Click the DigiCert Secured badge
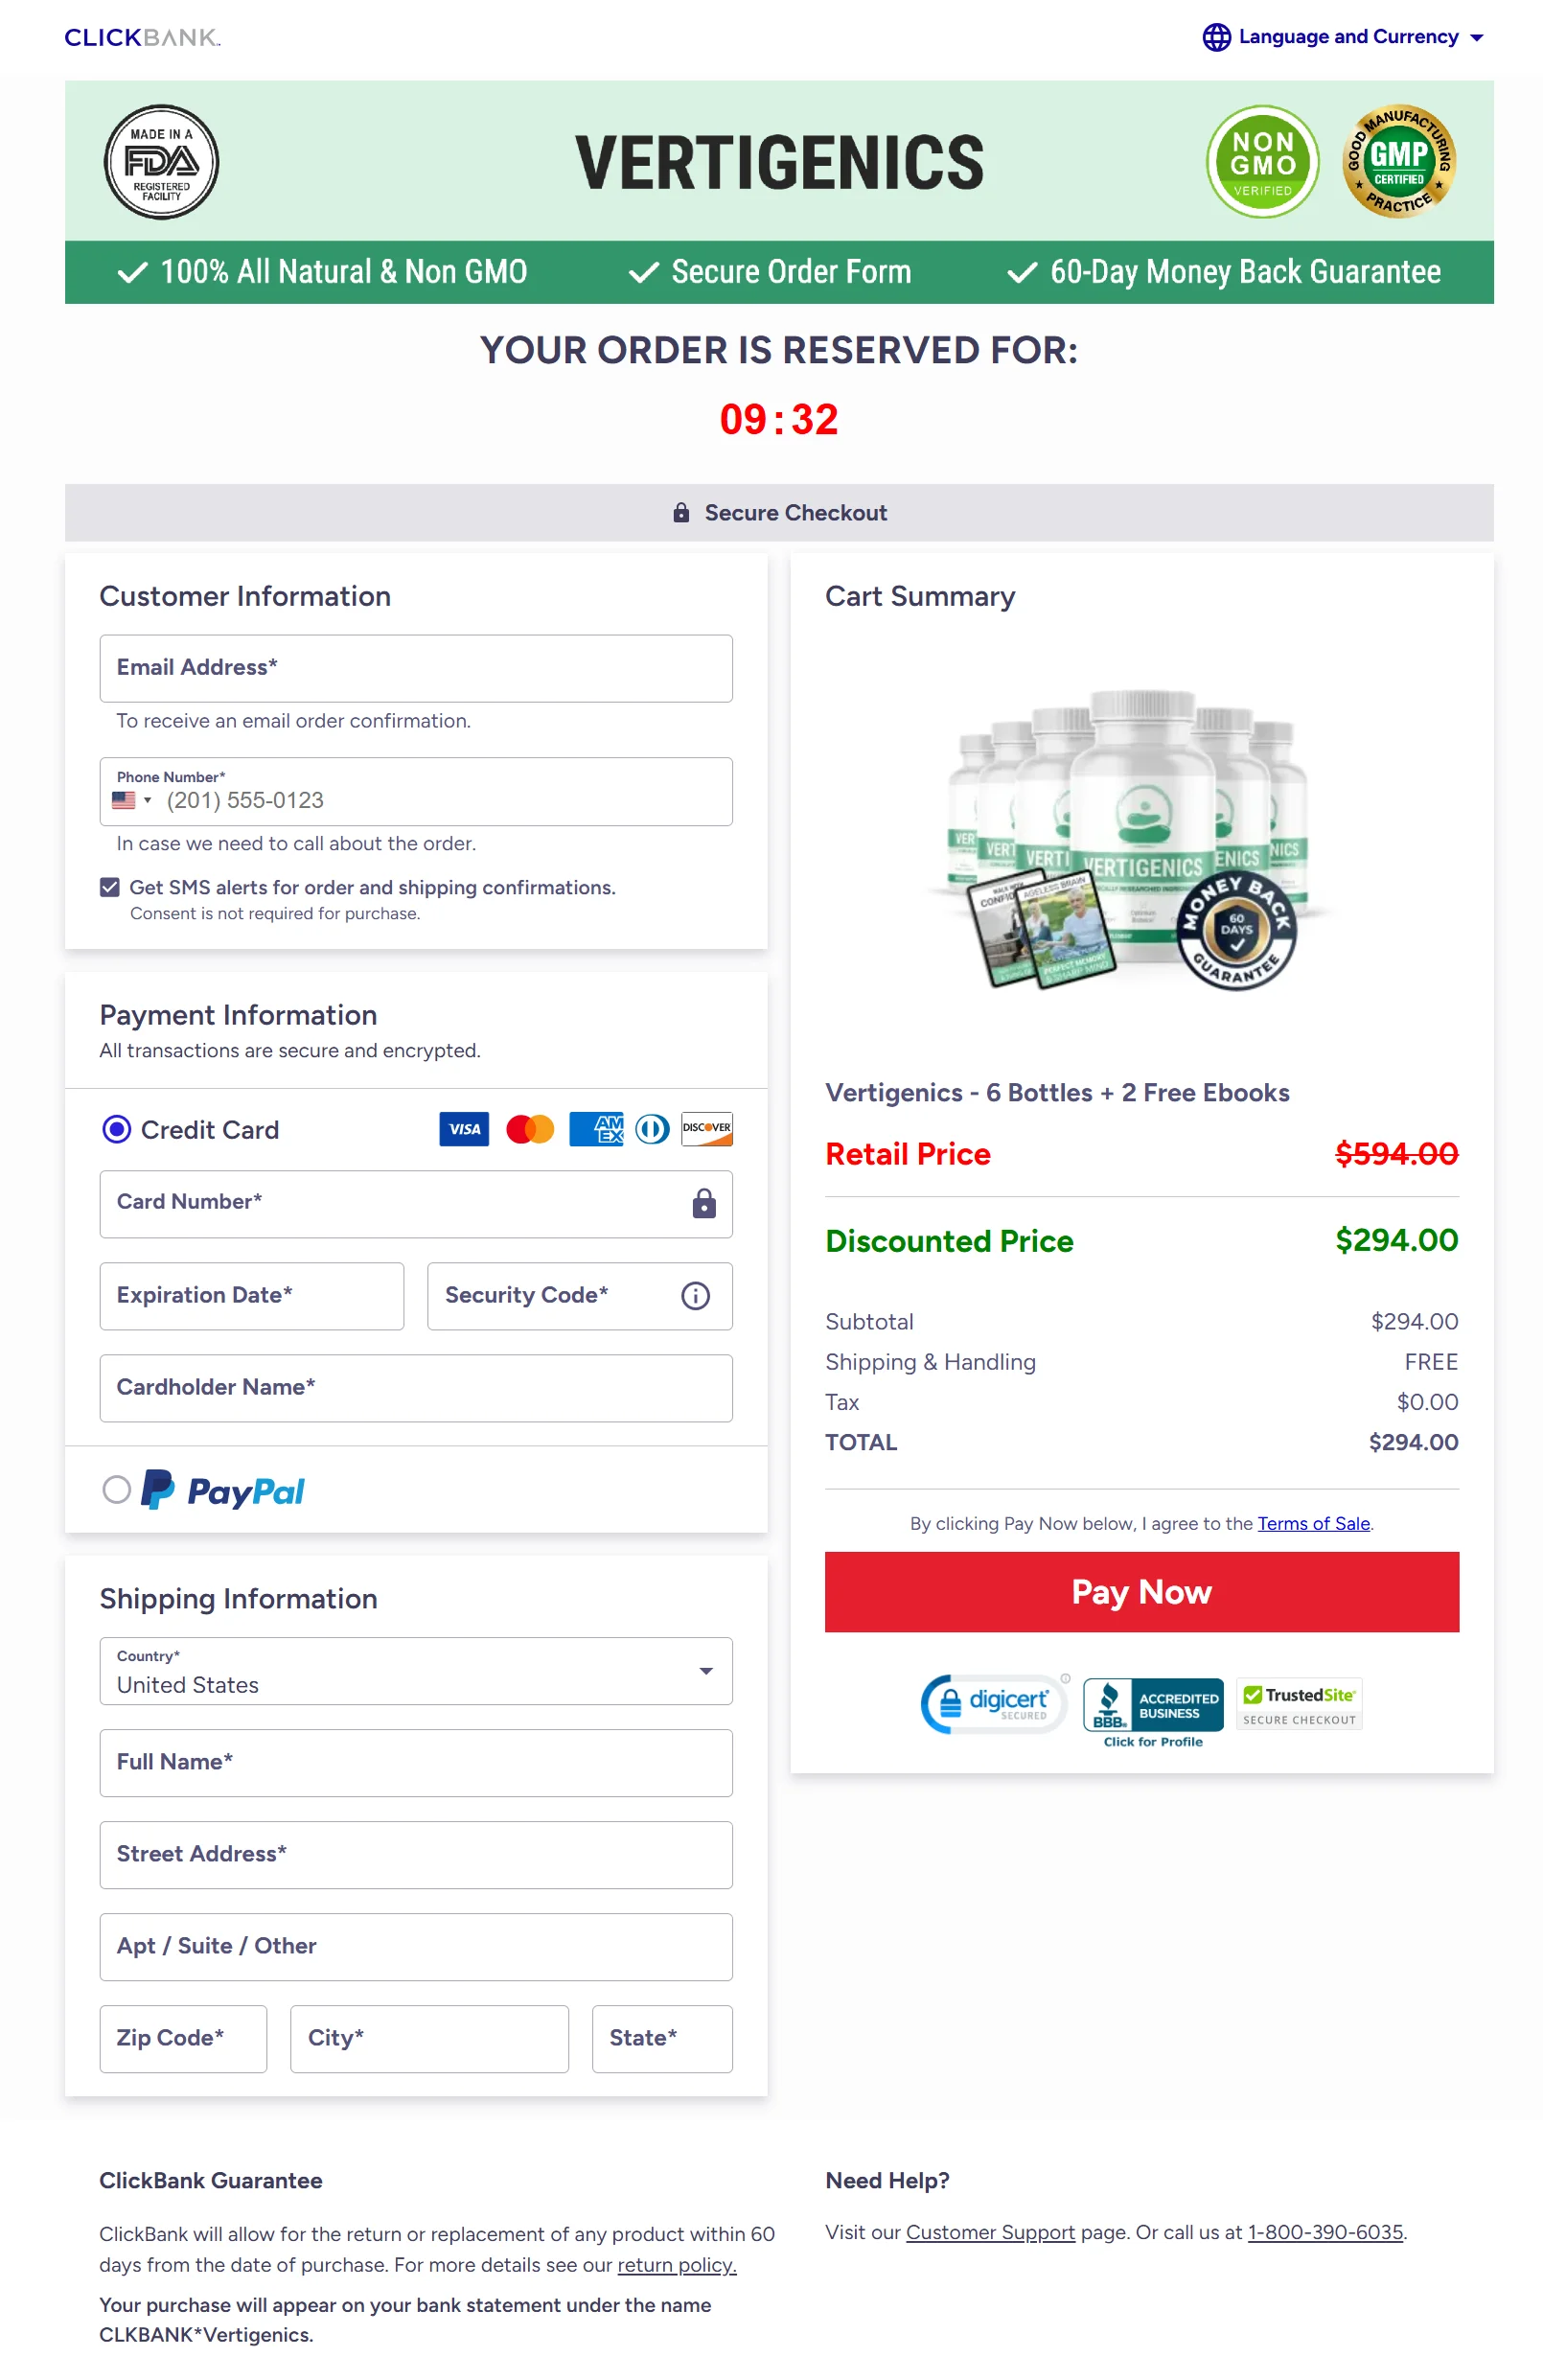Image resolution: width=1543 pixels, height=2380 pixels. pos(994,1704)
